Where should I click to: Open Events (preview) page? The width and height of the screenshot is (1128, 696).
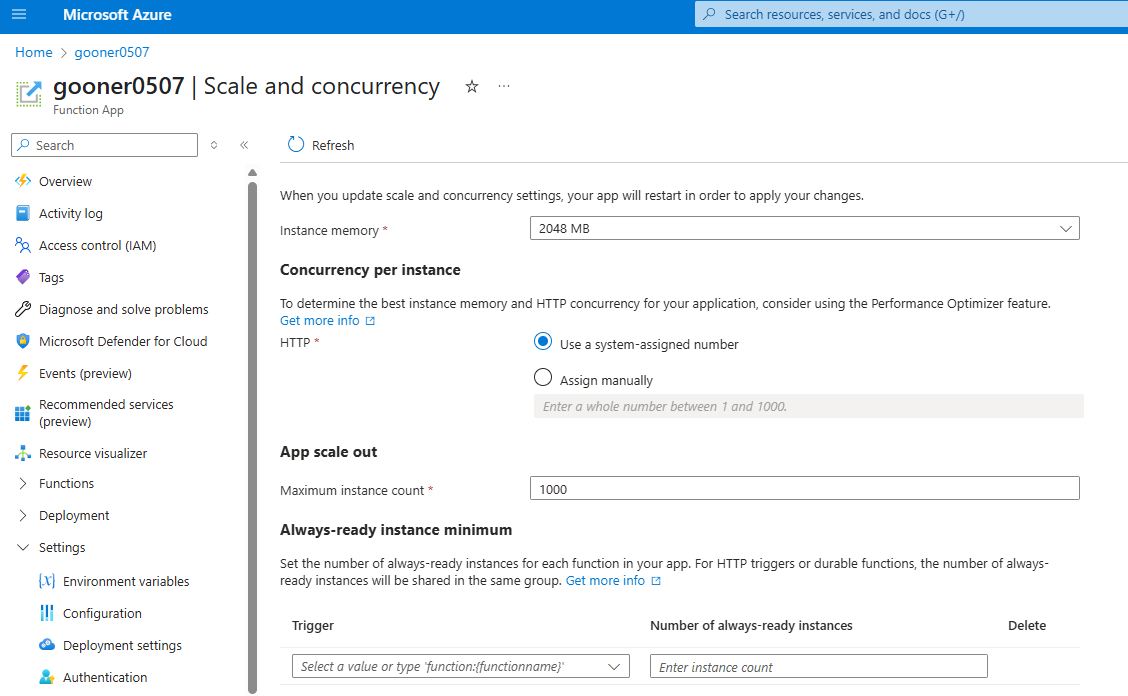[x=85, y=374]
